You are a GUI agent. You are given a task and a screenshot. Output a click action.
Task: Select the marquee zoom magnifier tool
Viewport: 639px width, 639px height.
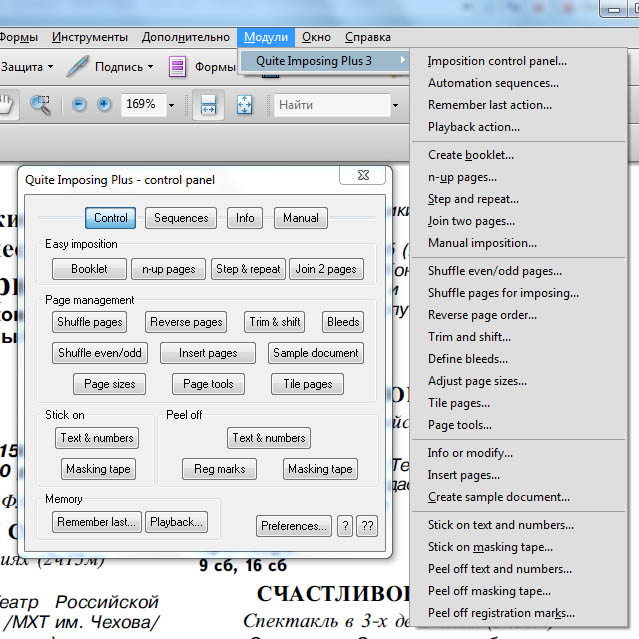click(x=40, y=105)
